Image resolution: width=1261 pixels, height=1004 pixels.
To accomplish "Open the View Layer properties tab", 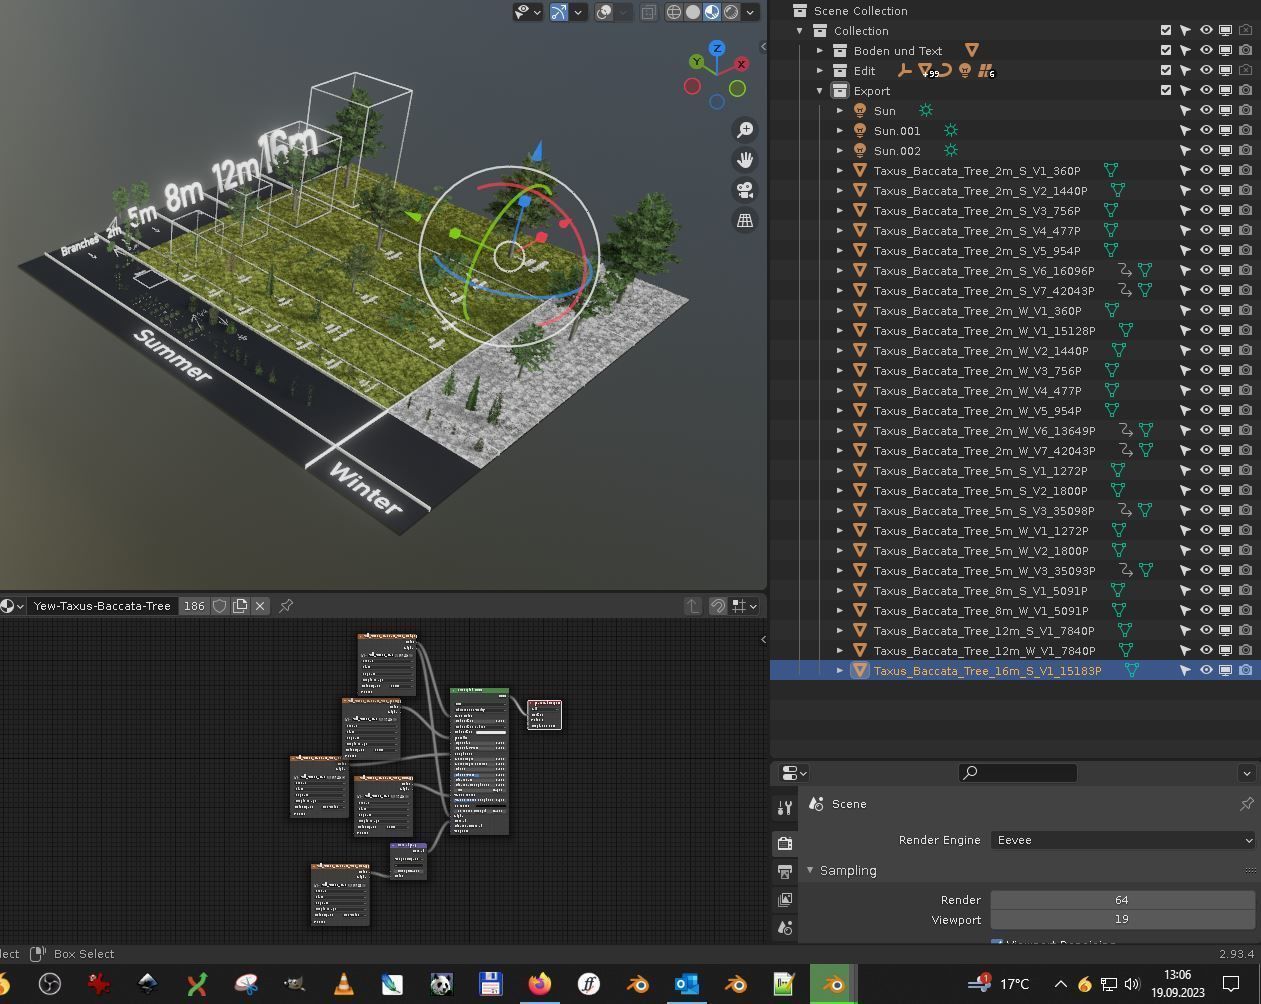I will coord(785,900).
